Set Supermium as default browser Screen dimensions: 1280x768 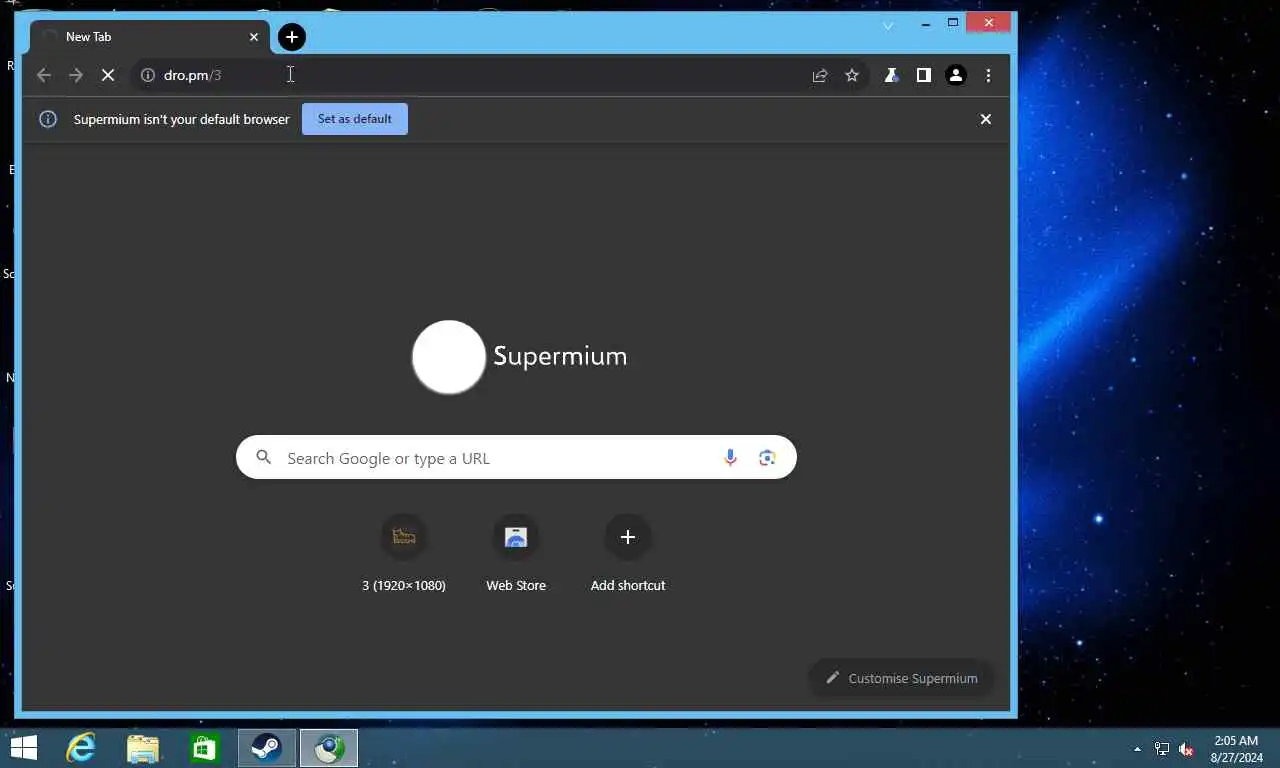(355, 119)
